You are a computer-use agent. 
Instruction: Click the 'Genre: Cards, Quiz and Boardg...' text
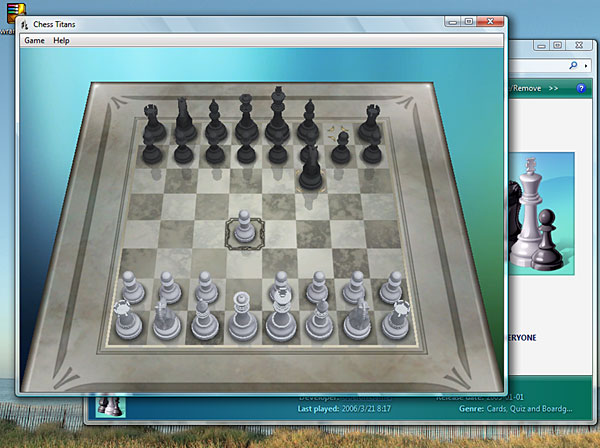(x=515, y=409)
